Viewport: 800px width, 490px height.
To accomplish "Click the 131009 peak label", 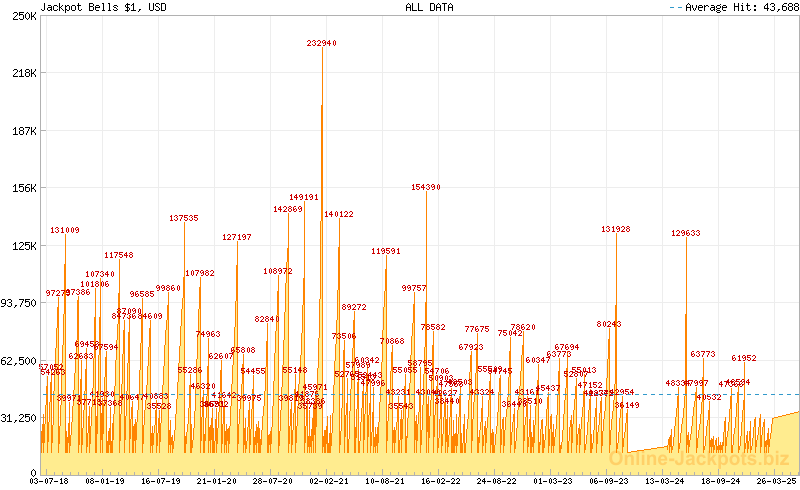I will (65, 230).
